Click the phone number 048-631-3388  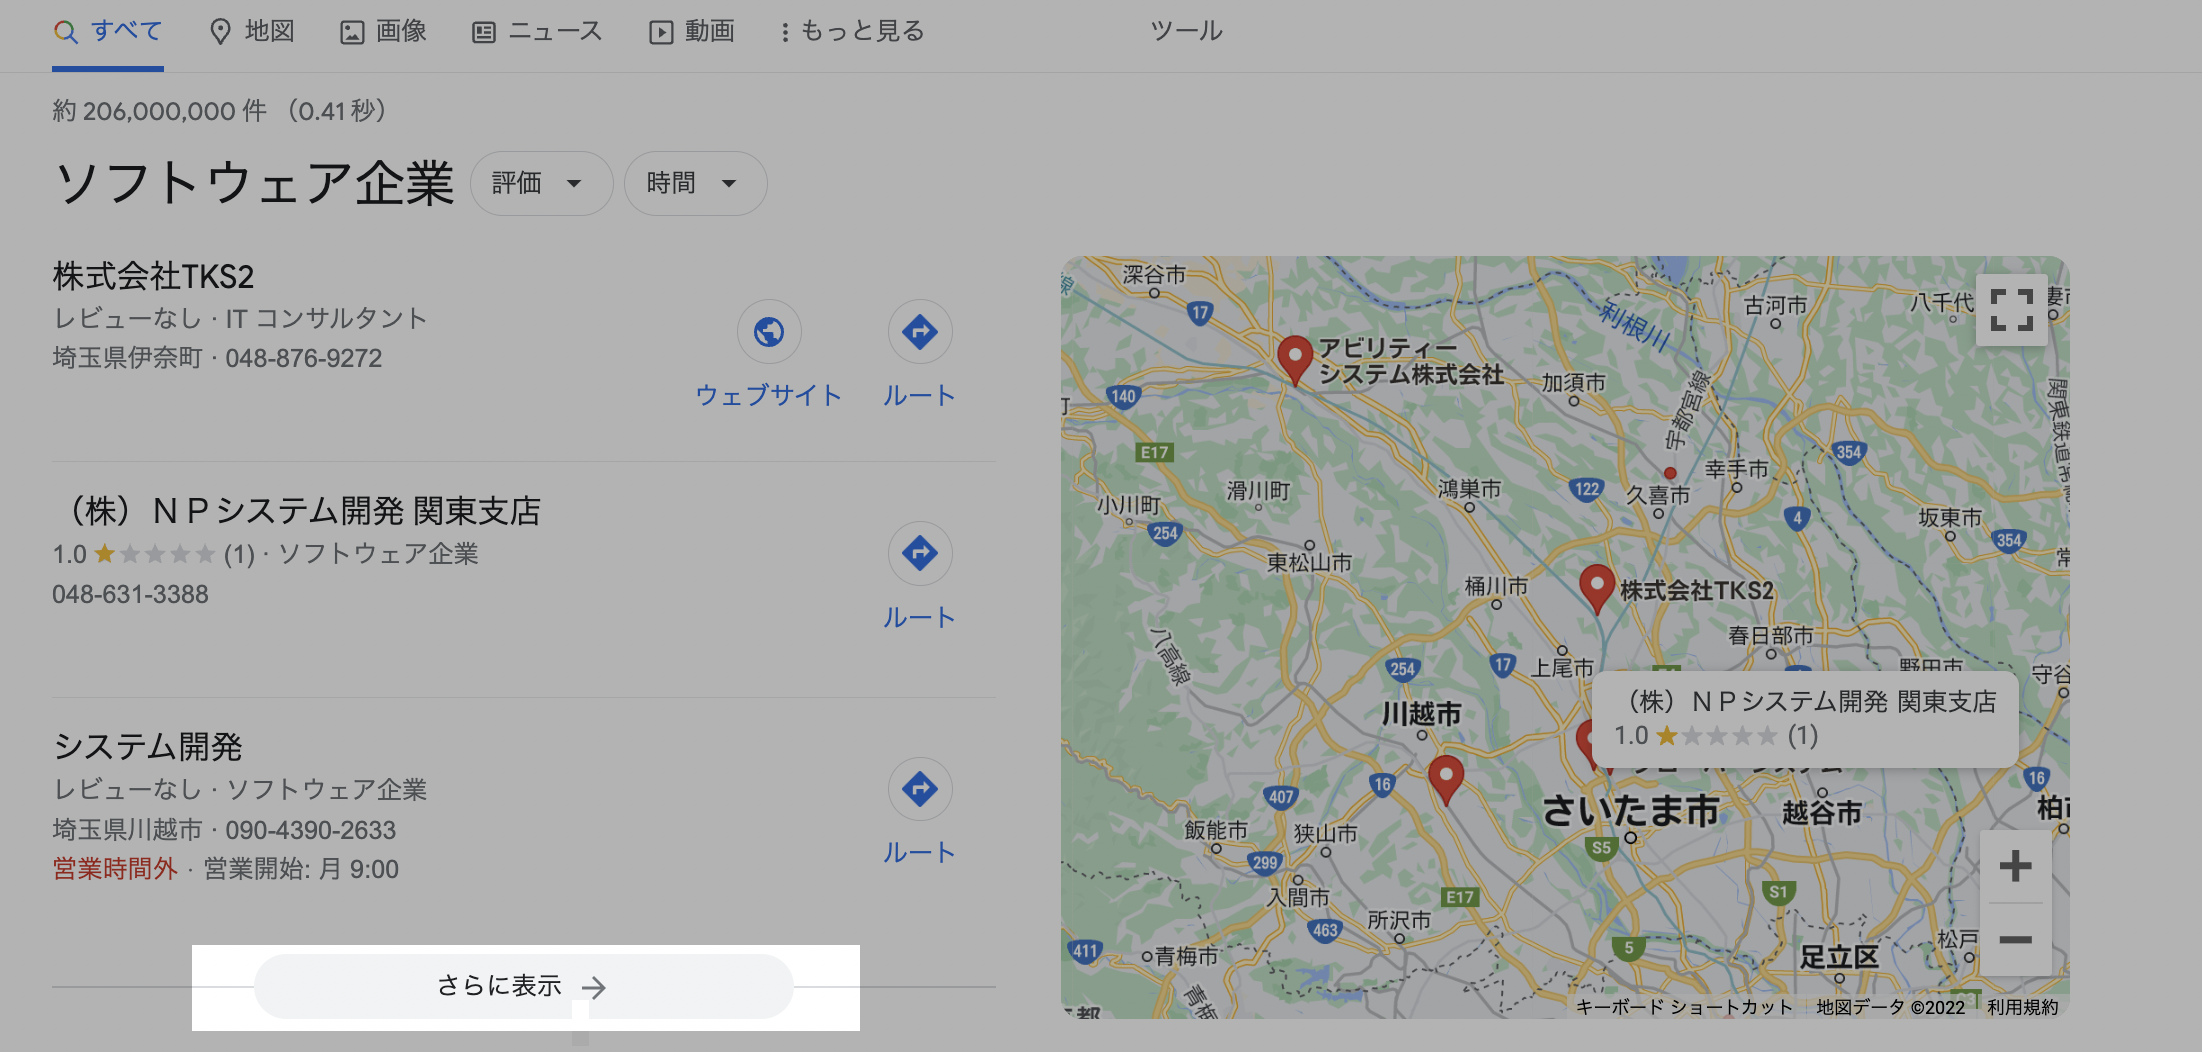(x=130, y=594)
